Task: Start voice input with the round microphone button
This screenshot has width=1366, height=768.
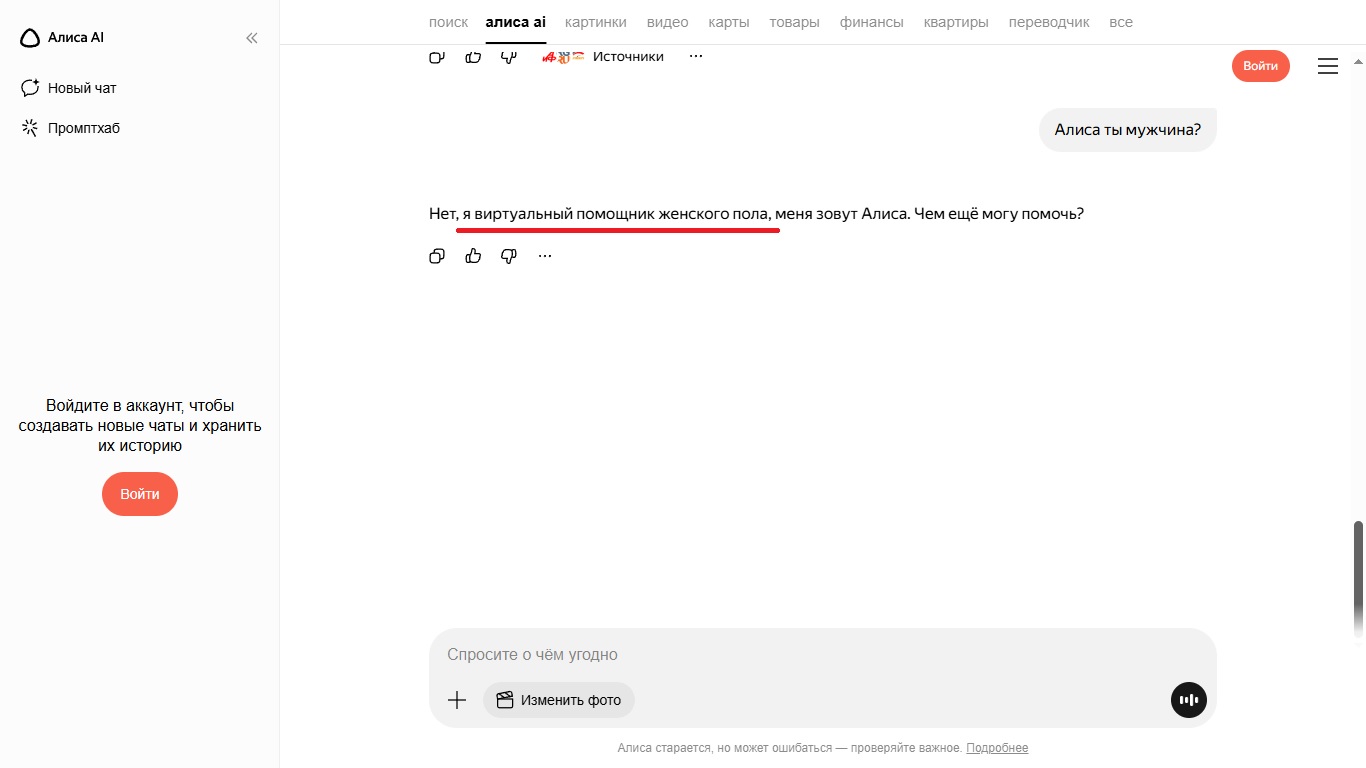Action: [x=1189, y=700]
